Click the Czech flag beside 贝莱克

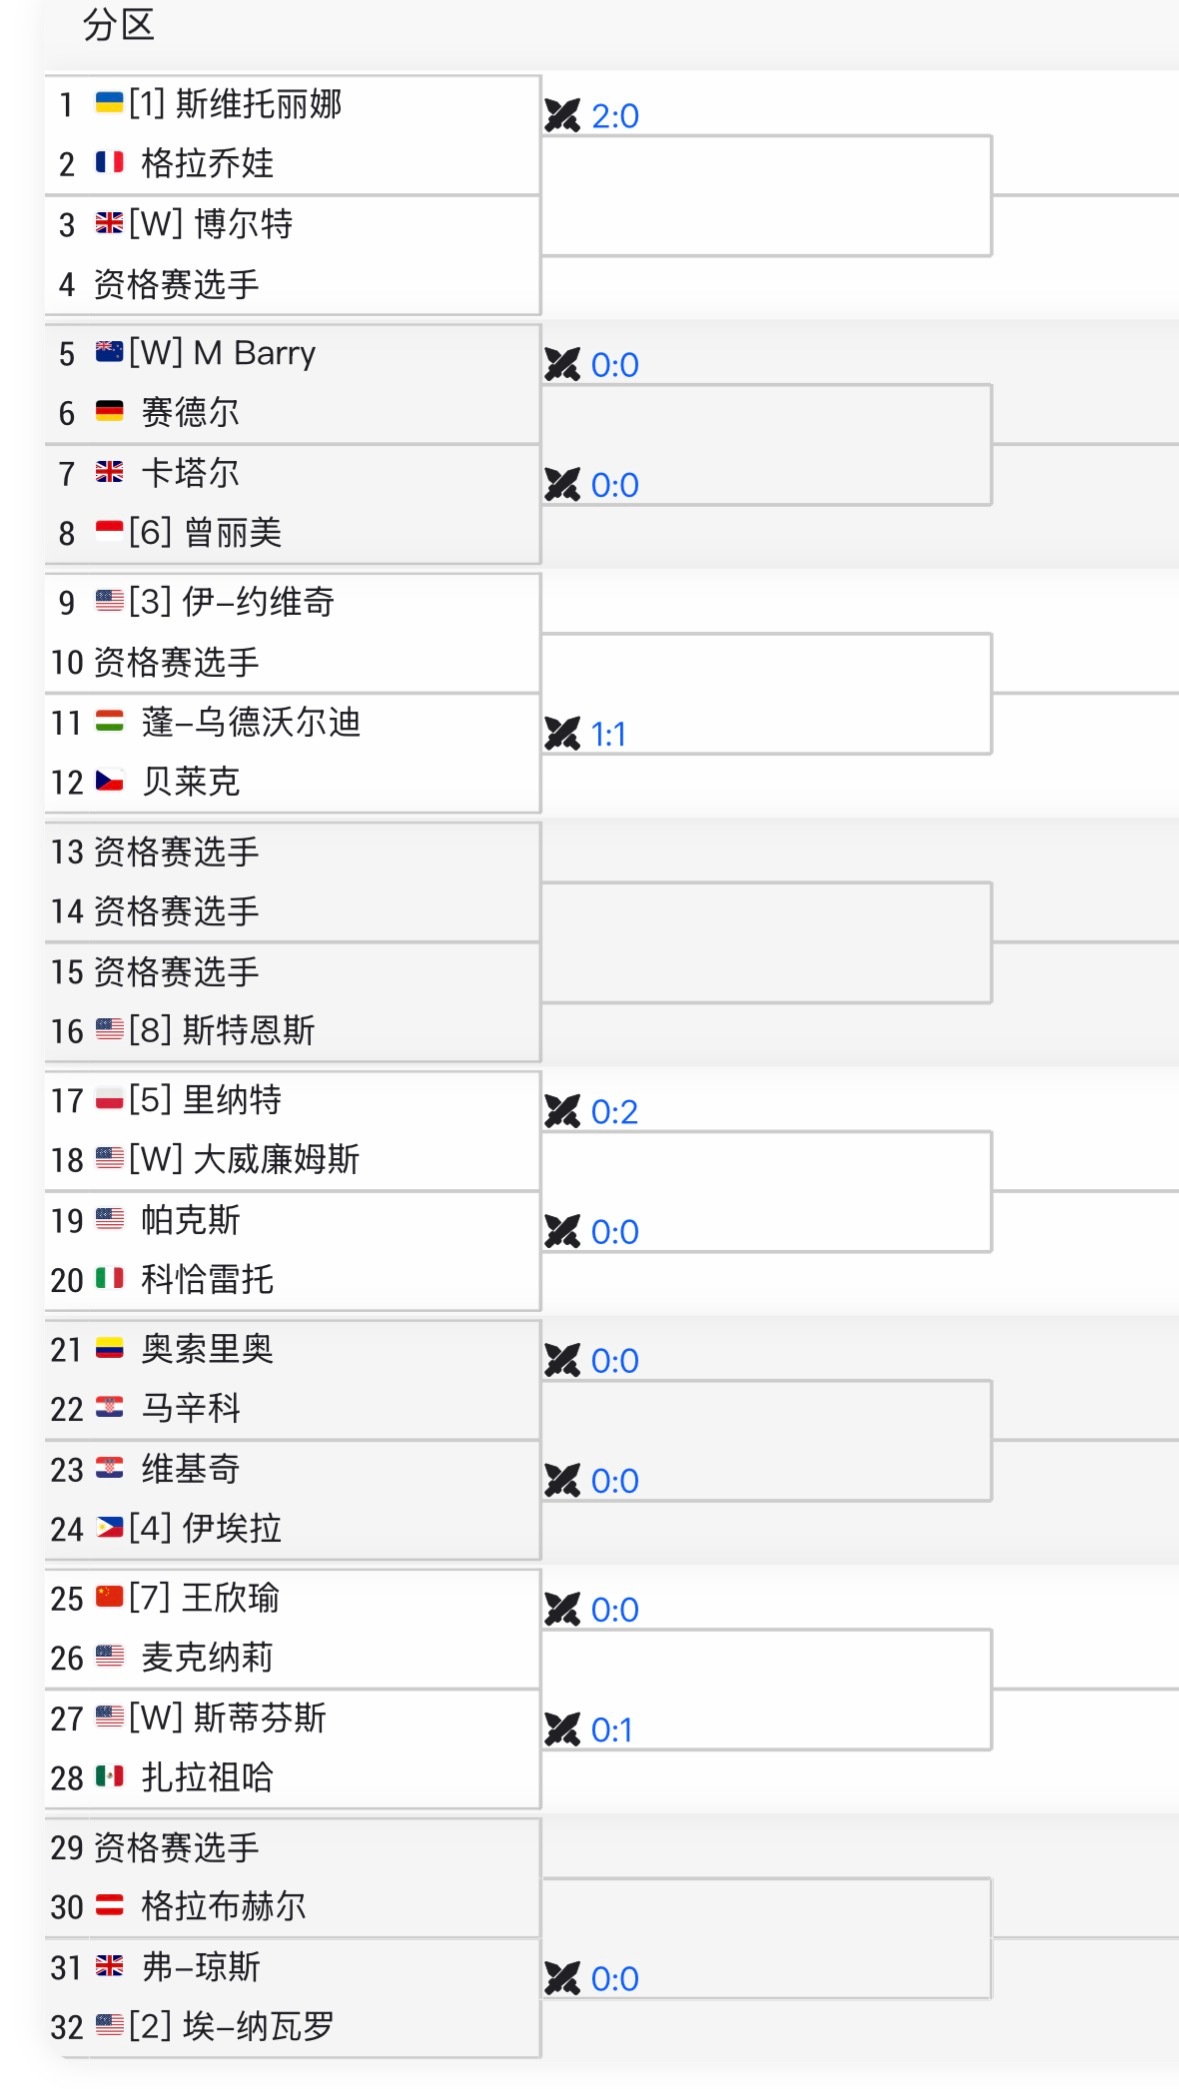click(x=109, y=781)
